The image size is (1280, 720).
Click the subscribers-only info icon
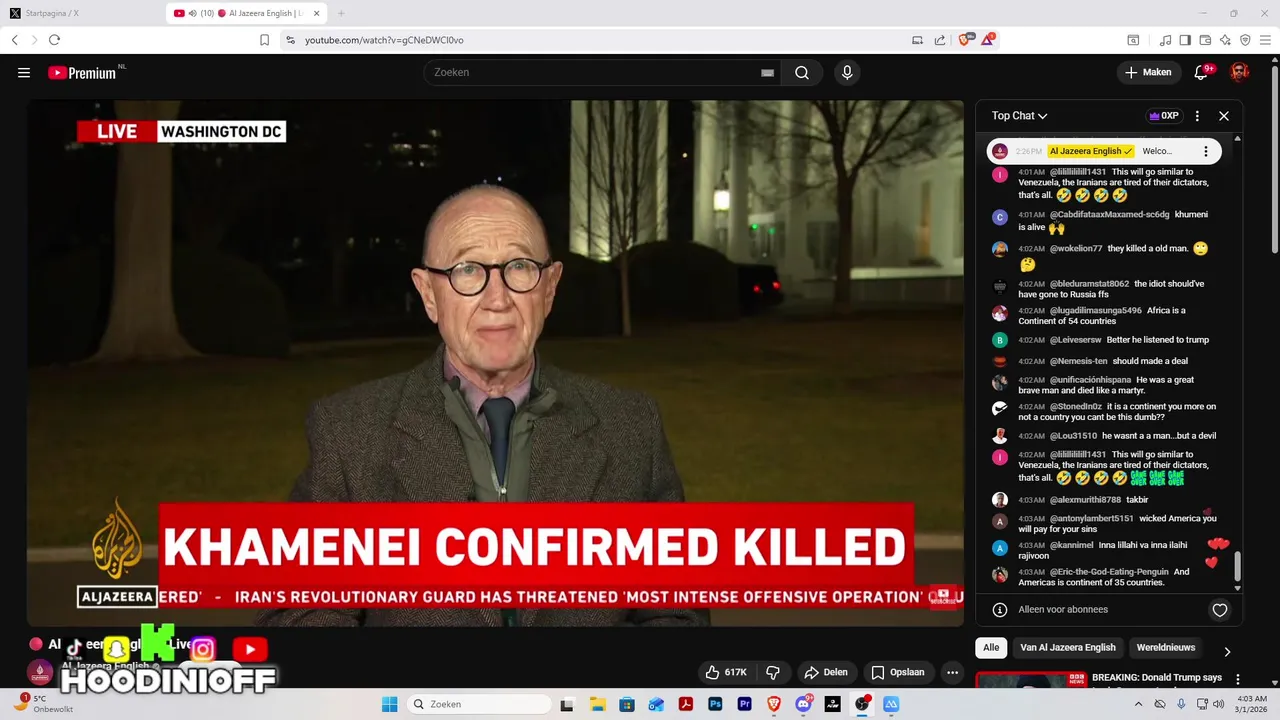tap(999, 610)
